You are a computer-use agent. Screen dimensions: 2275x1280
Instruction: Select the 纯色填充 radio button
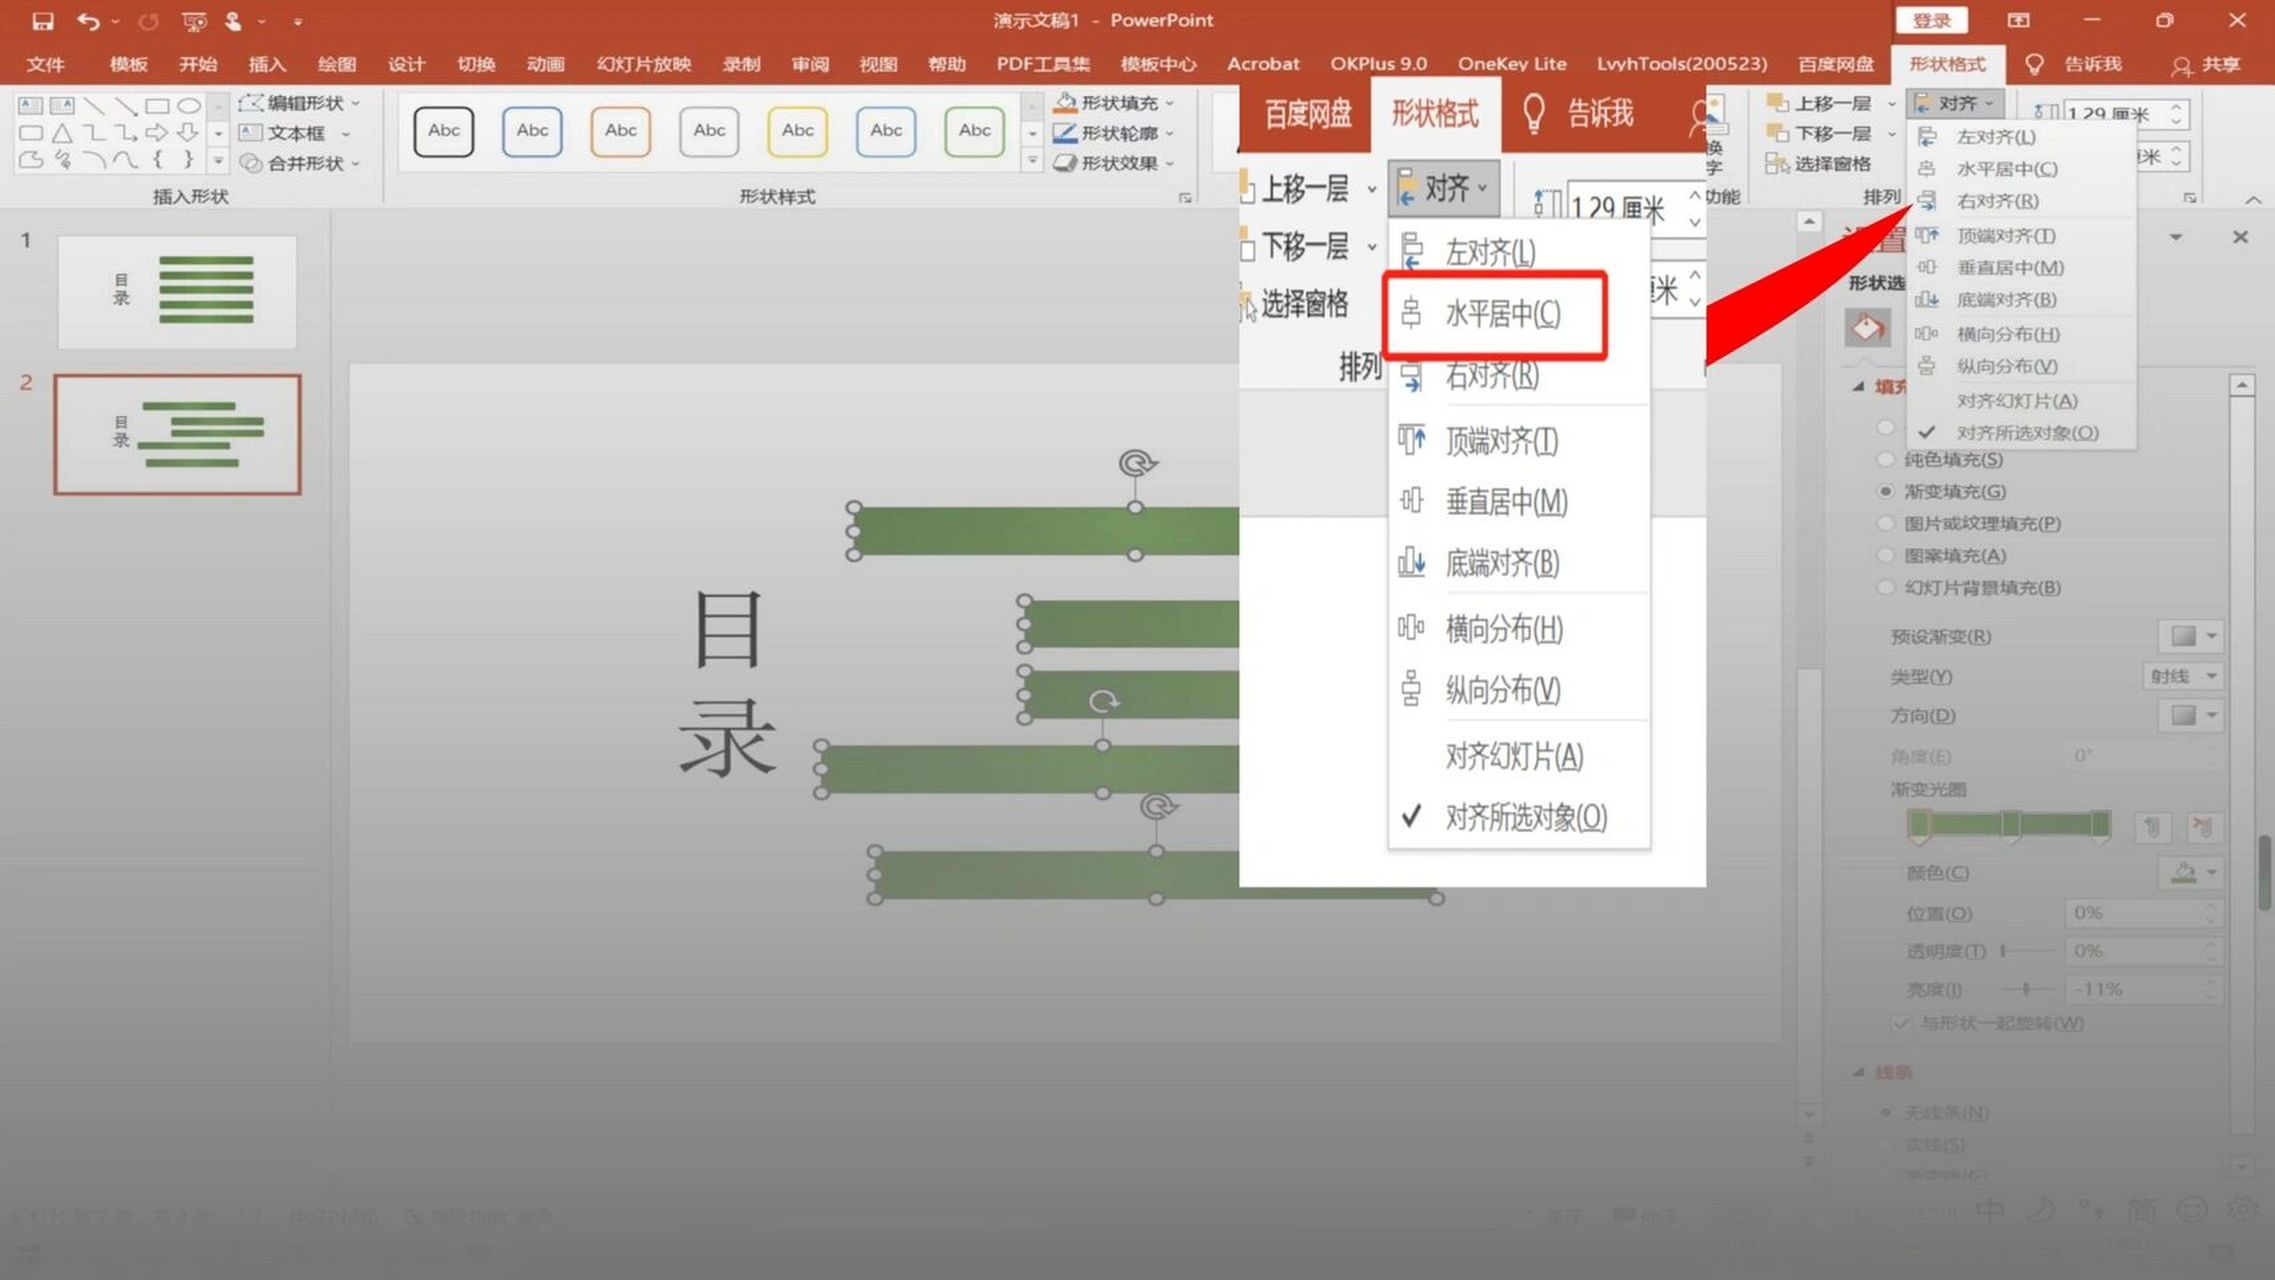[1888, 459]
